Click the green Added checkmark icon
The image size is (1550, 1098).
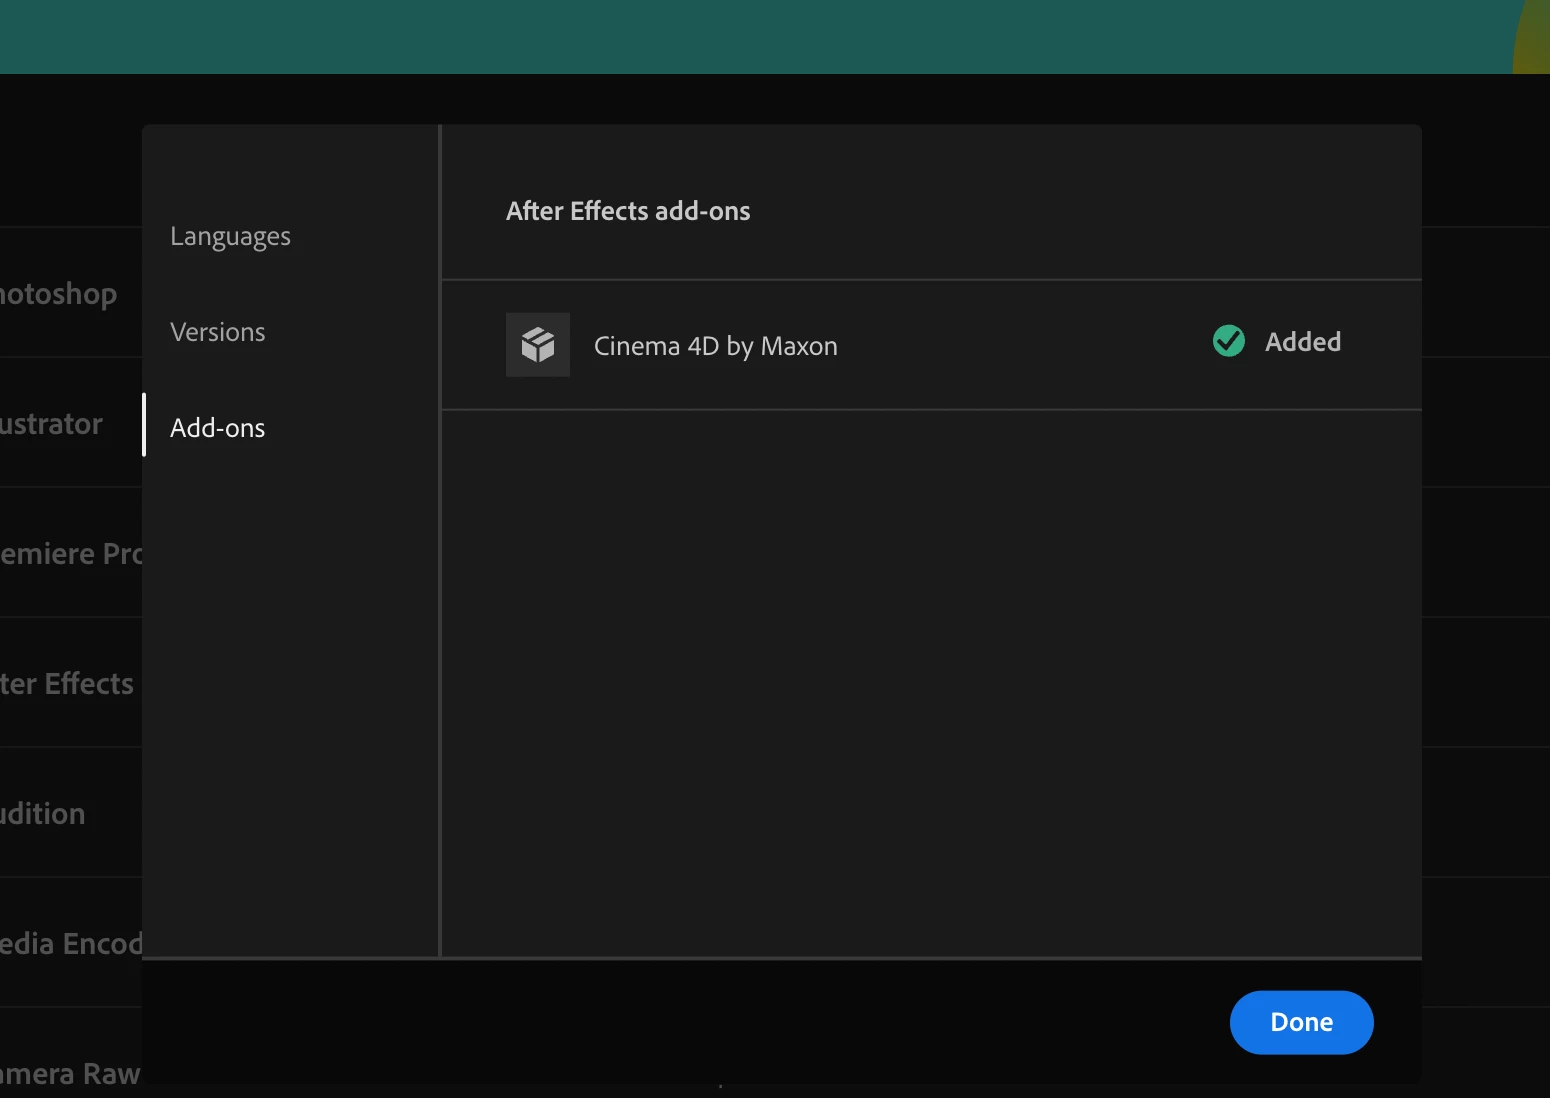[x=1229, y=341]
